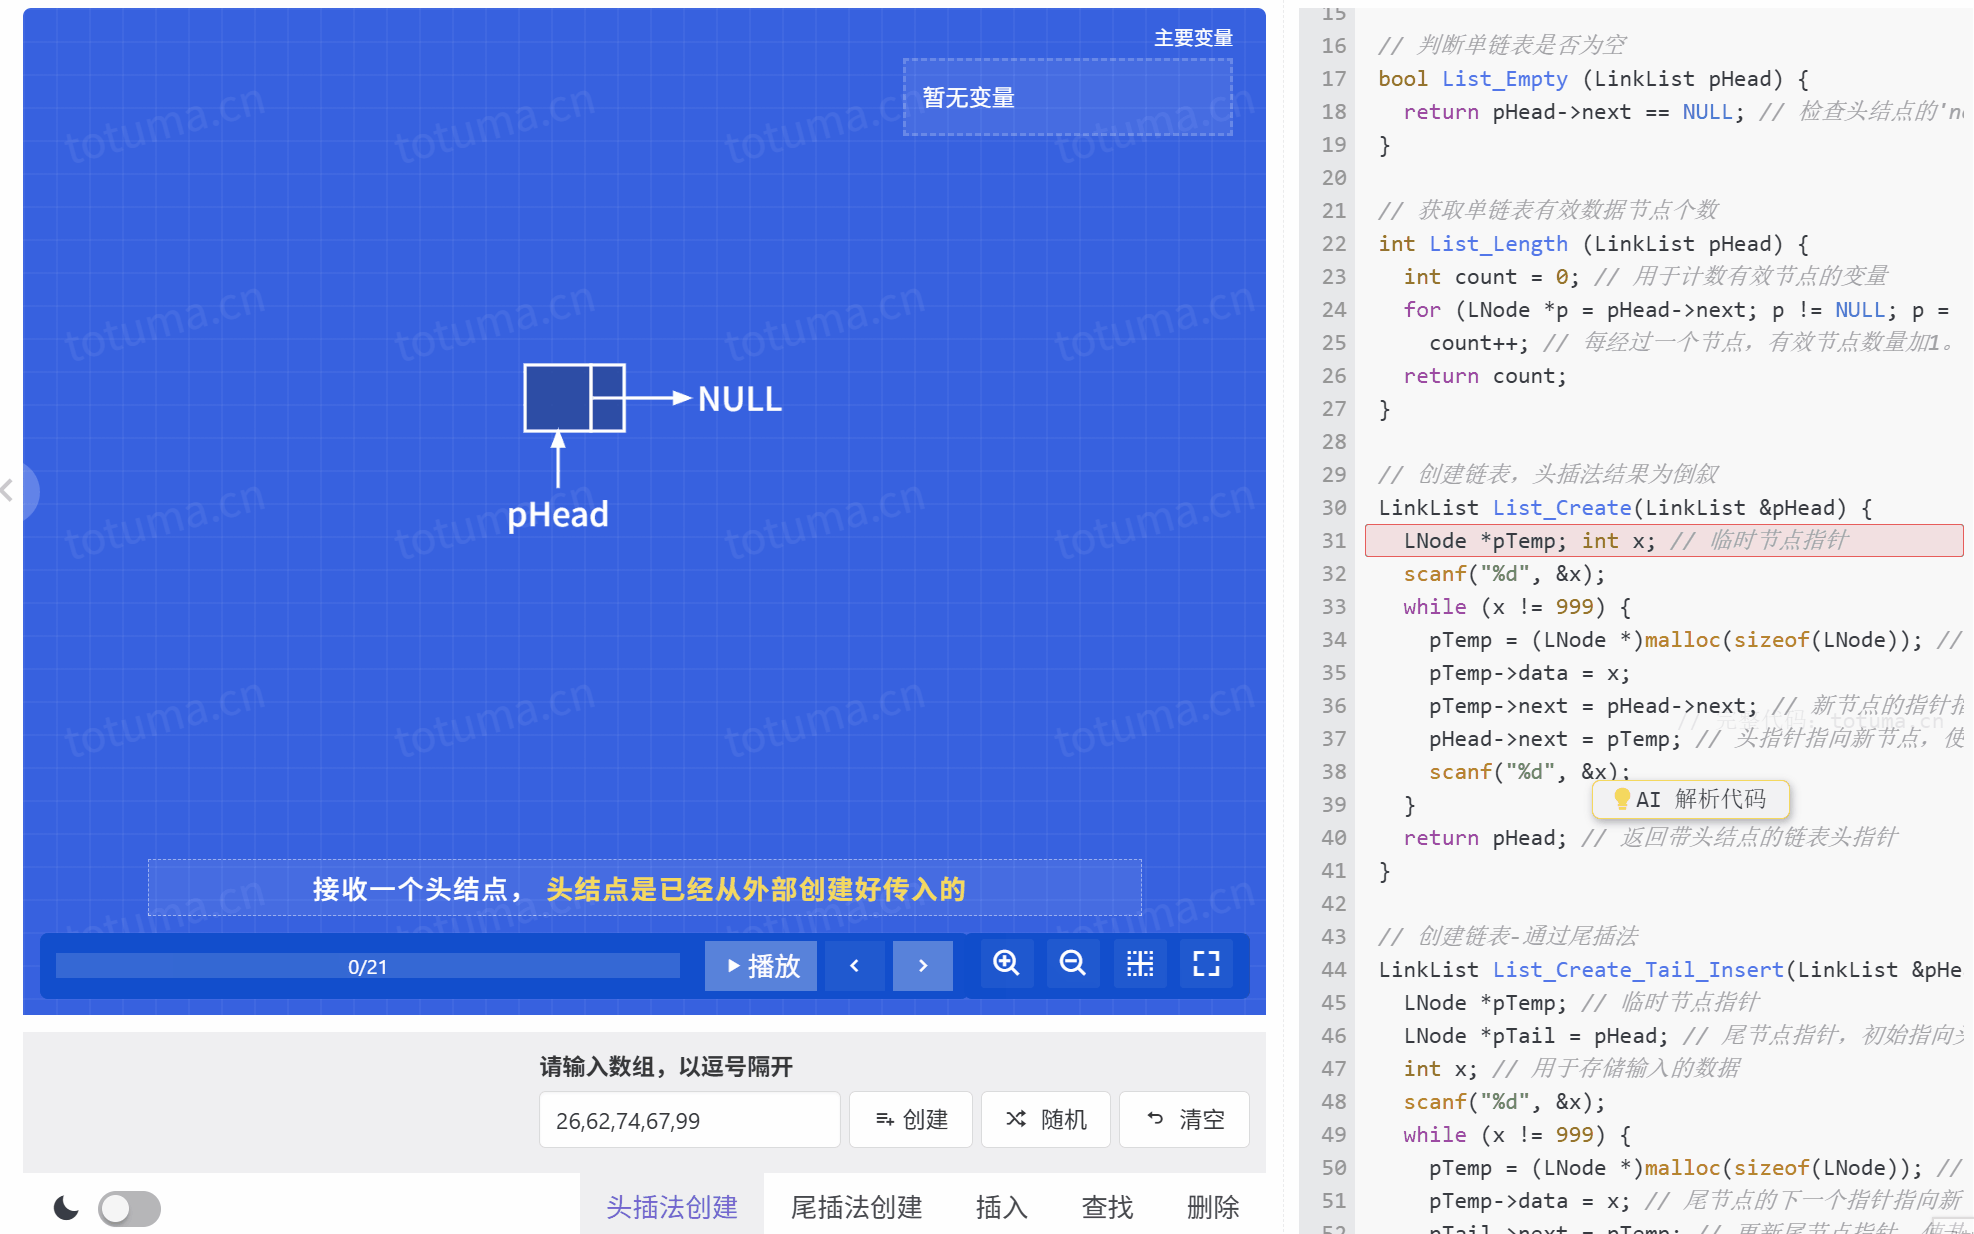Enter fullscreen animation view

[x=1206, y=964]
